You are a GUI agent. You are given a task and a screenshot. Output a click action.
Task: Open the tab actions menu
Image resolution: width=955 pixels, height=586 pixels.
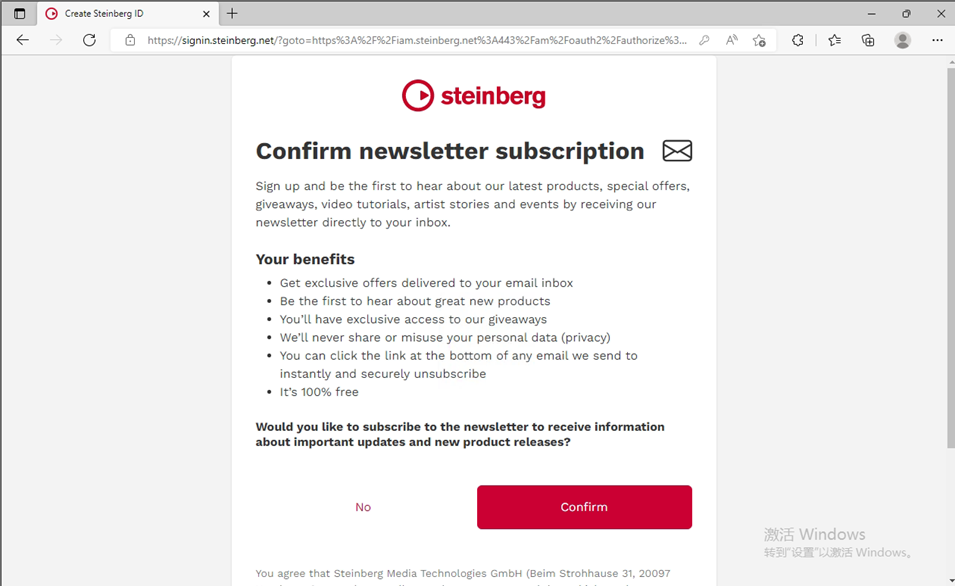19,13
